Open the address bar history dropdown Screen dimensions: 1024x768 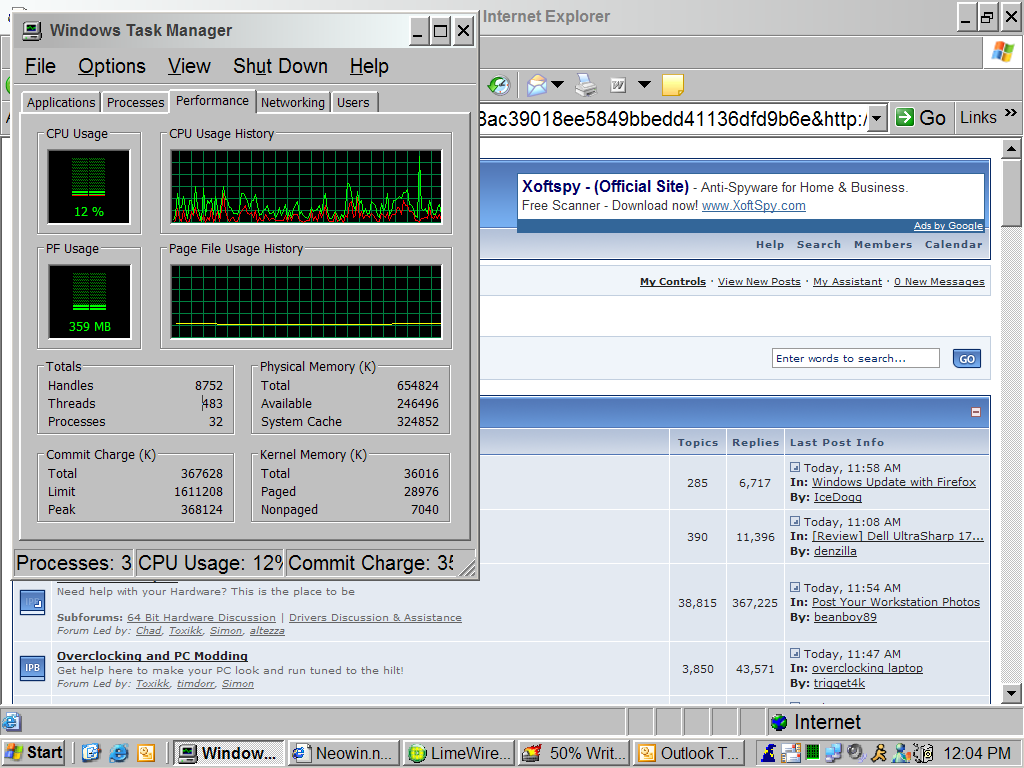[876, 117]
